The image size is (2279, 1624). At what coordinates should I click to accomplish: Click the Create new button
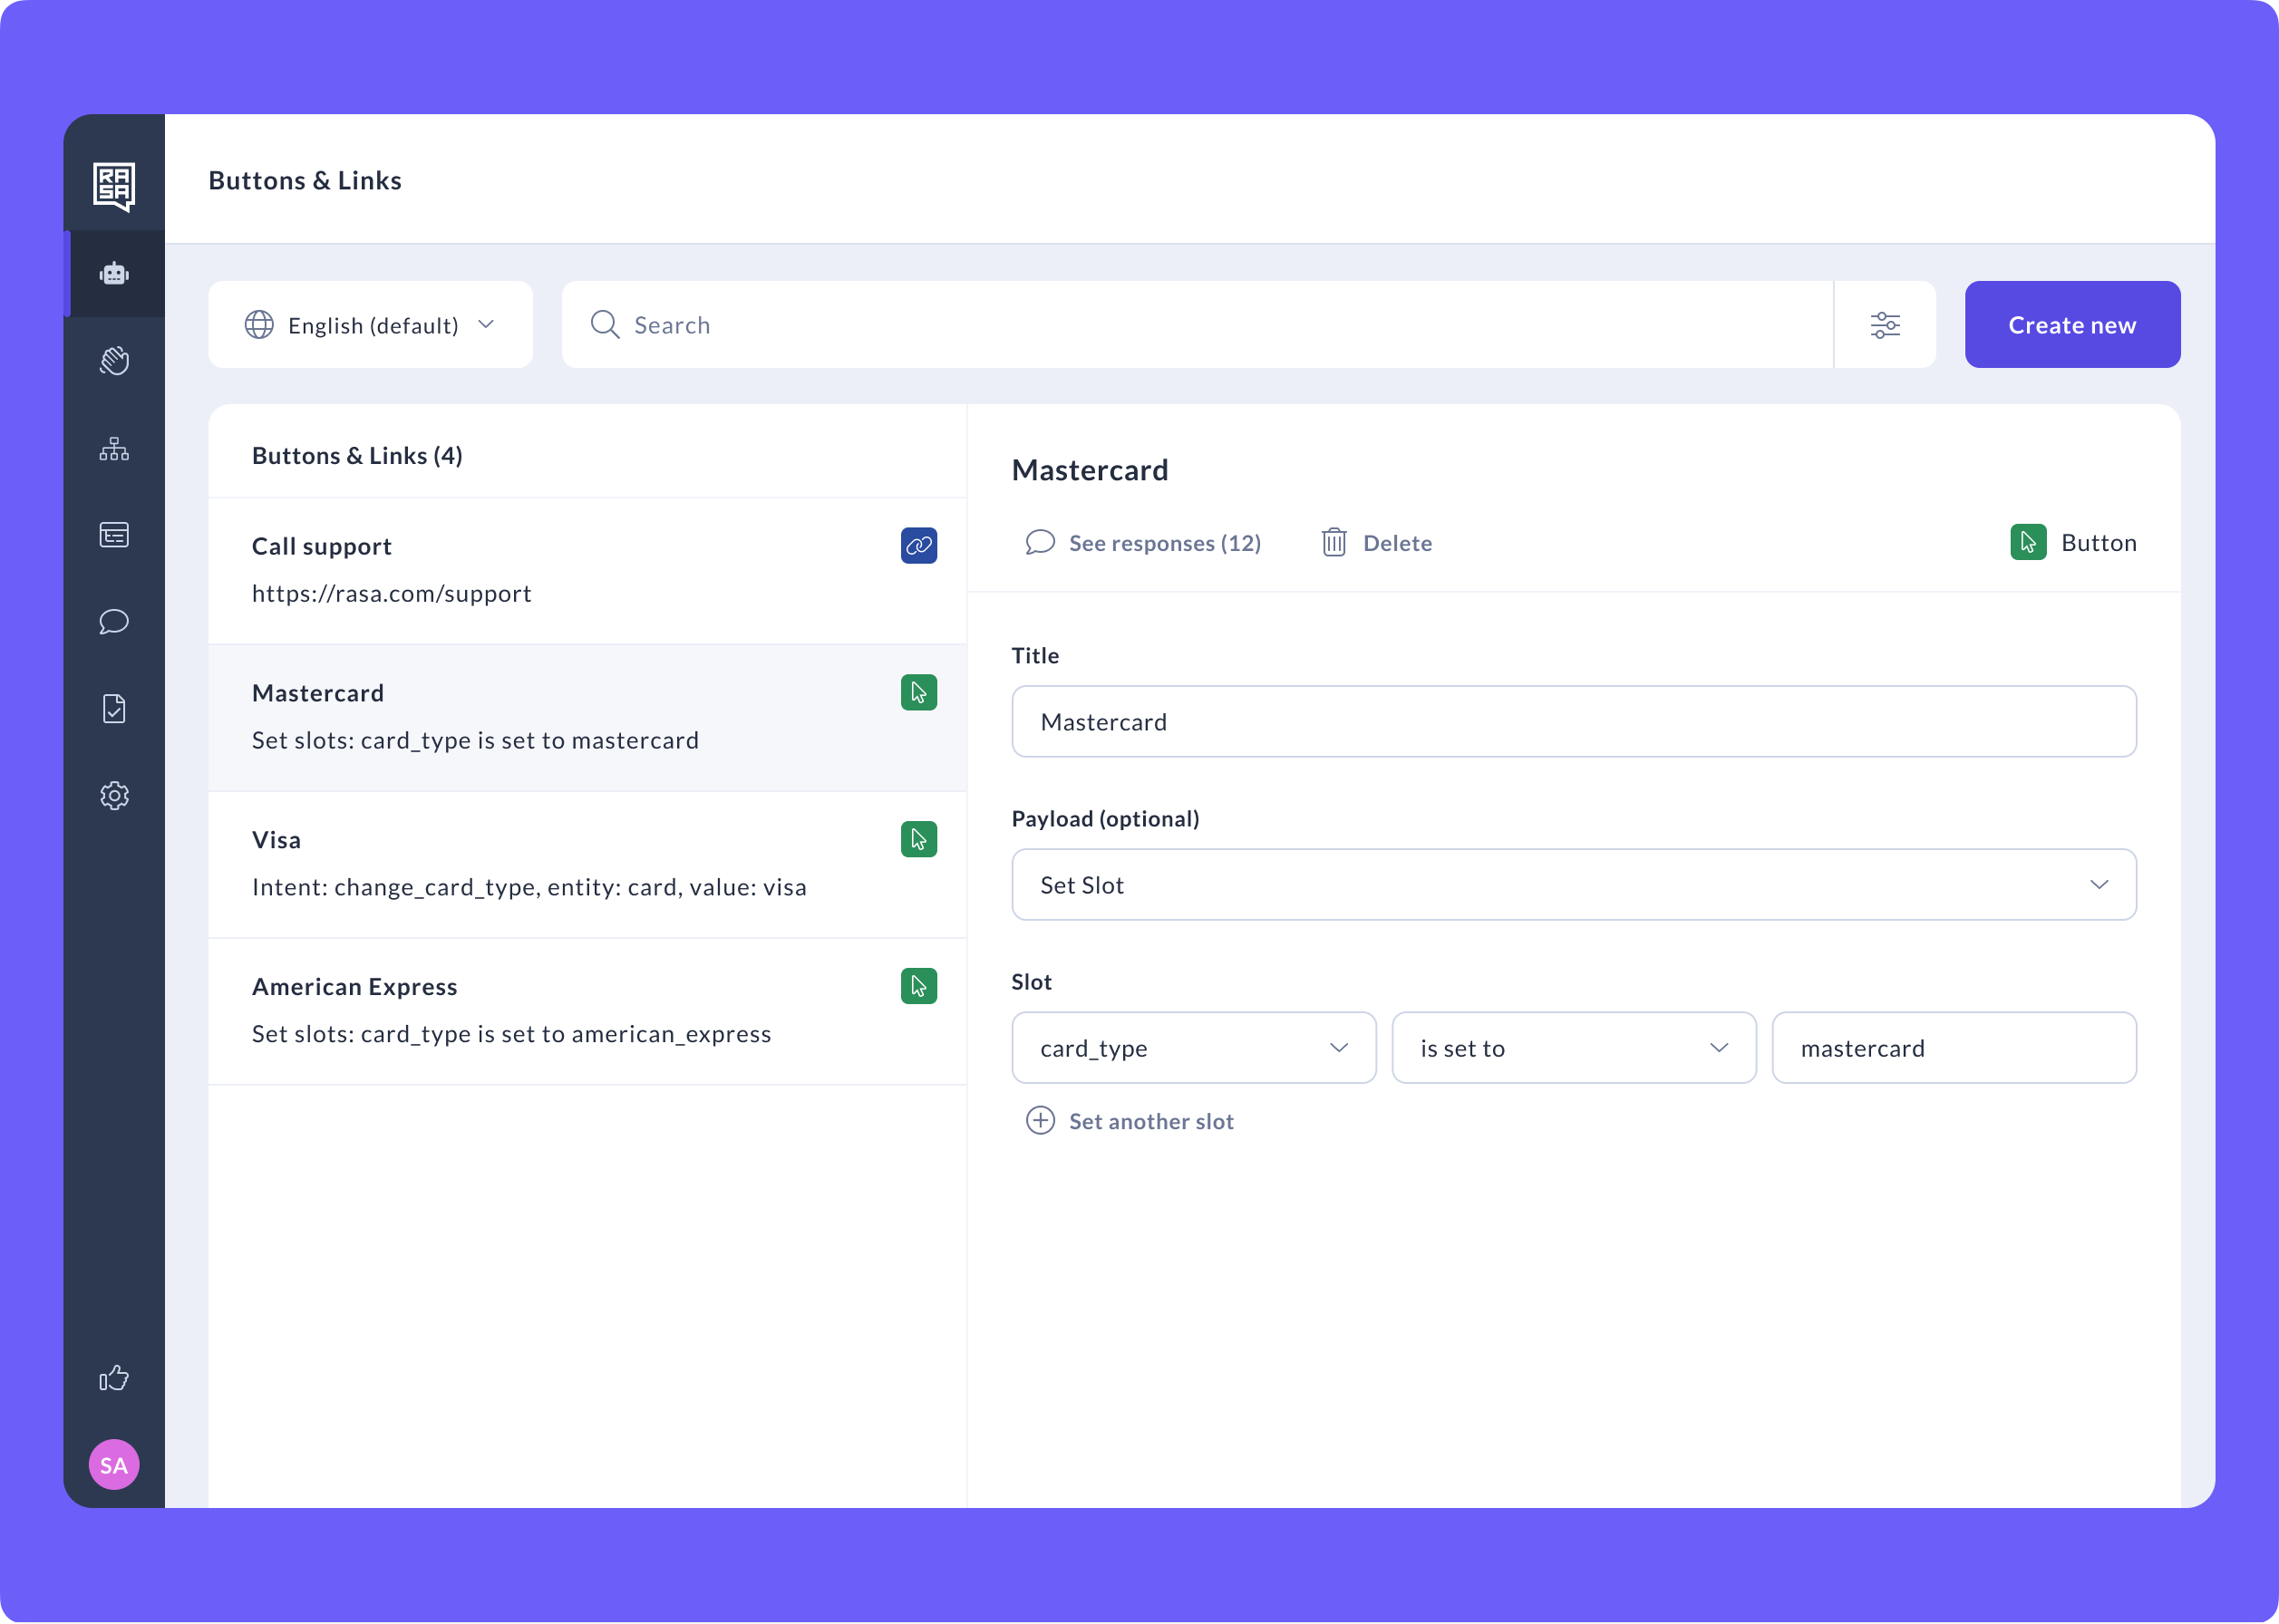2072,325
